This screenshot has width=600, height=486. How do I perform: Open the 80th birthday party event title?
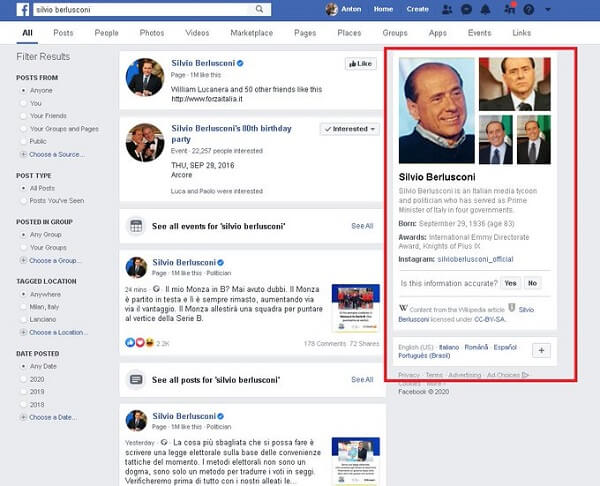[231, 134]
